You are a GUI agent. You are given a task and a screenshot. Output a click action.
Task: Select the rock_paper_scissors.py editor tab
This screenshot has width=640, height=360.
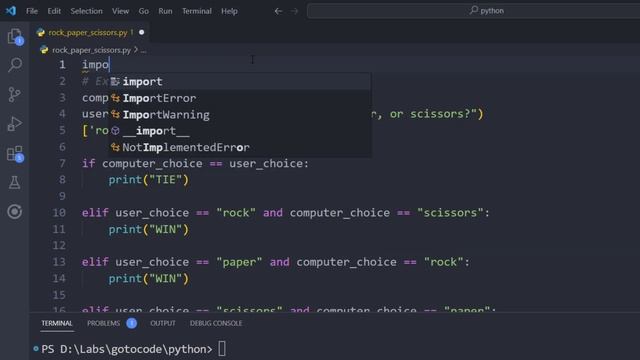point(88,32)
